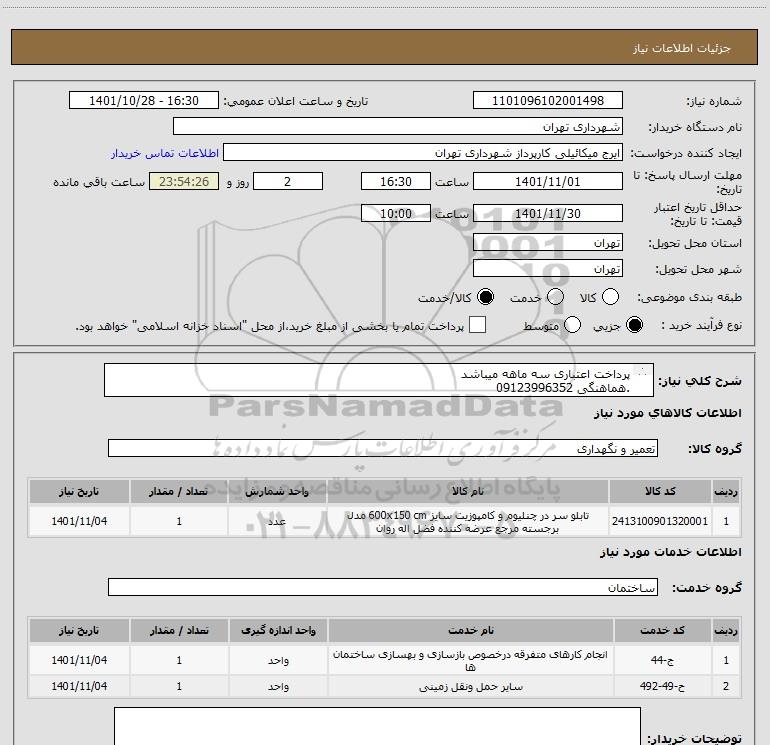Click the شماره نیاز field 1101096102001498
Image resolution: width=770 pixels, height=745 pixels.
point(548,101)
